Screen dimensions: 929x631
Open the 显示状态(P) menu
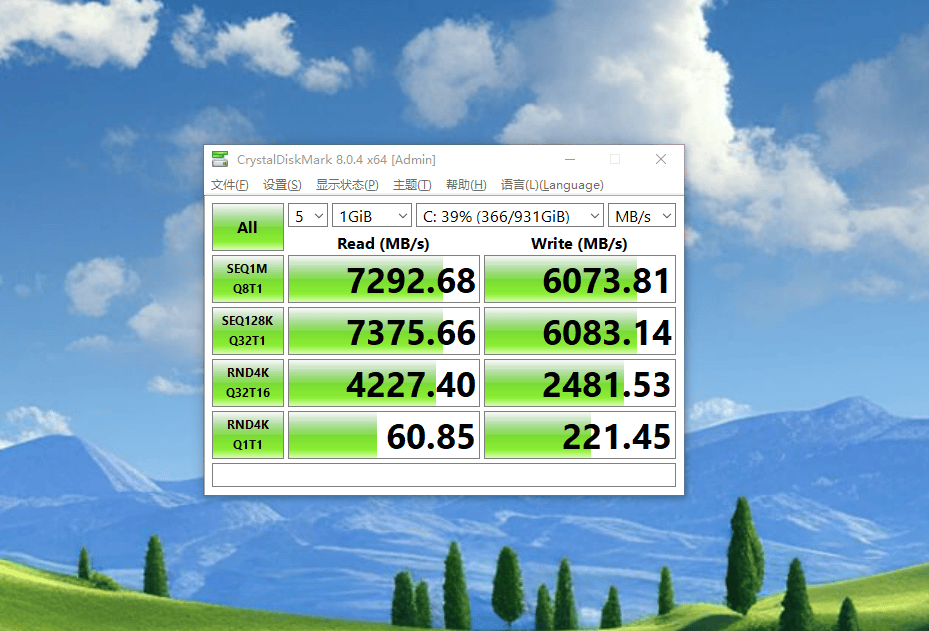click(x=347, y=185)
